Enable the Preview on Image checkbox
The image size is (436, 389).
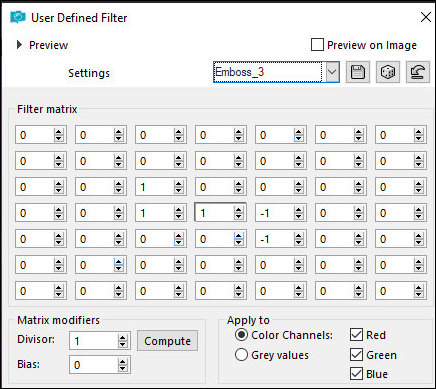[317, 45]
